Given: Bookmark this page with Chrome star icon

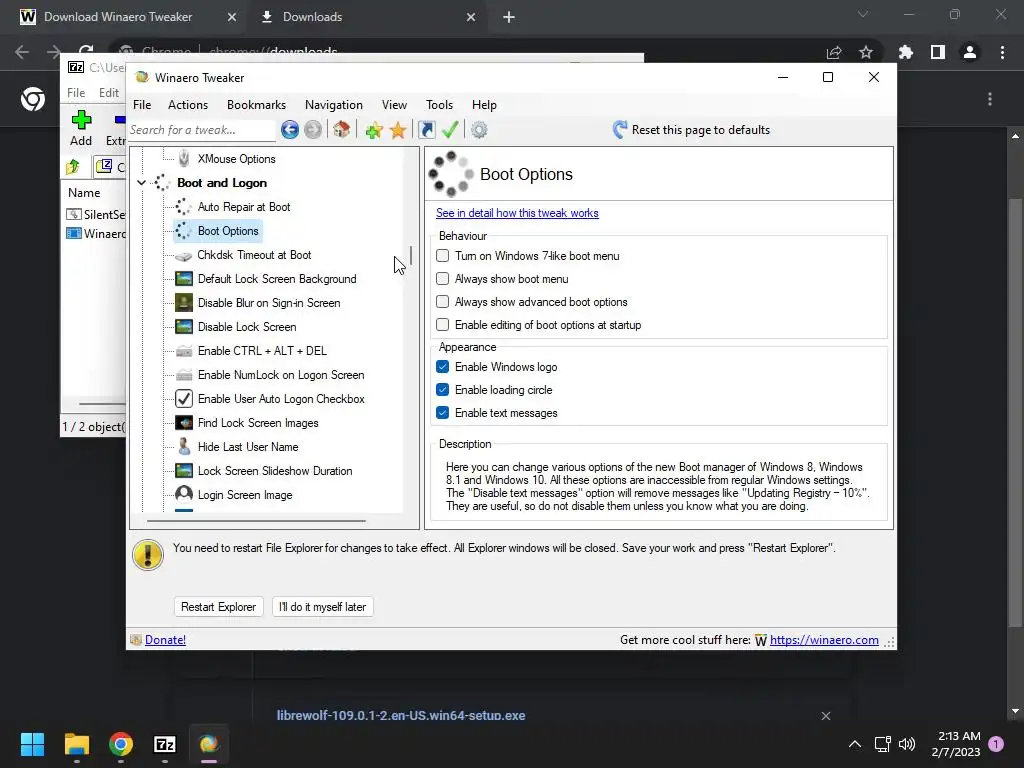Looking at the screenshot, I should [x=865, y=52].
